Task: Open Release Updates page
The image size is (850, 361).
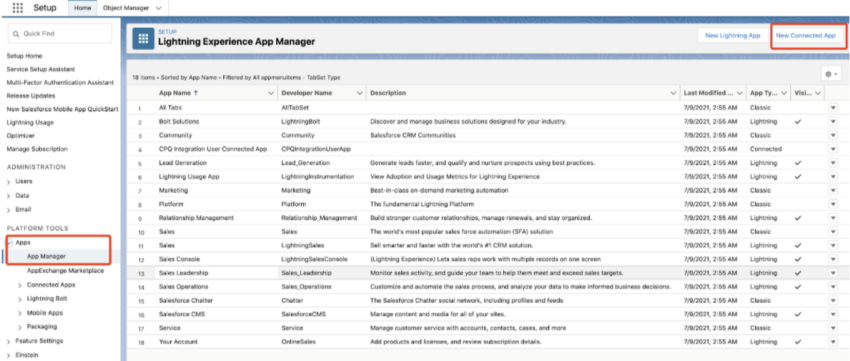Action: click(31, 96)
